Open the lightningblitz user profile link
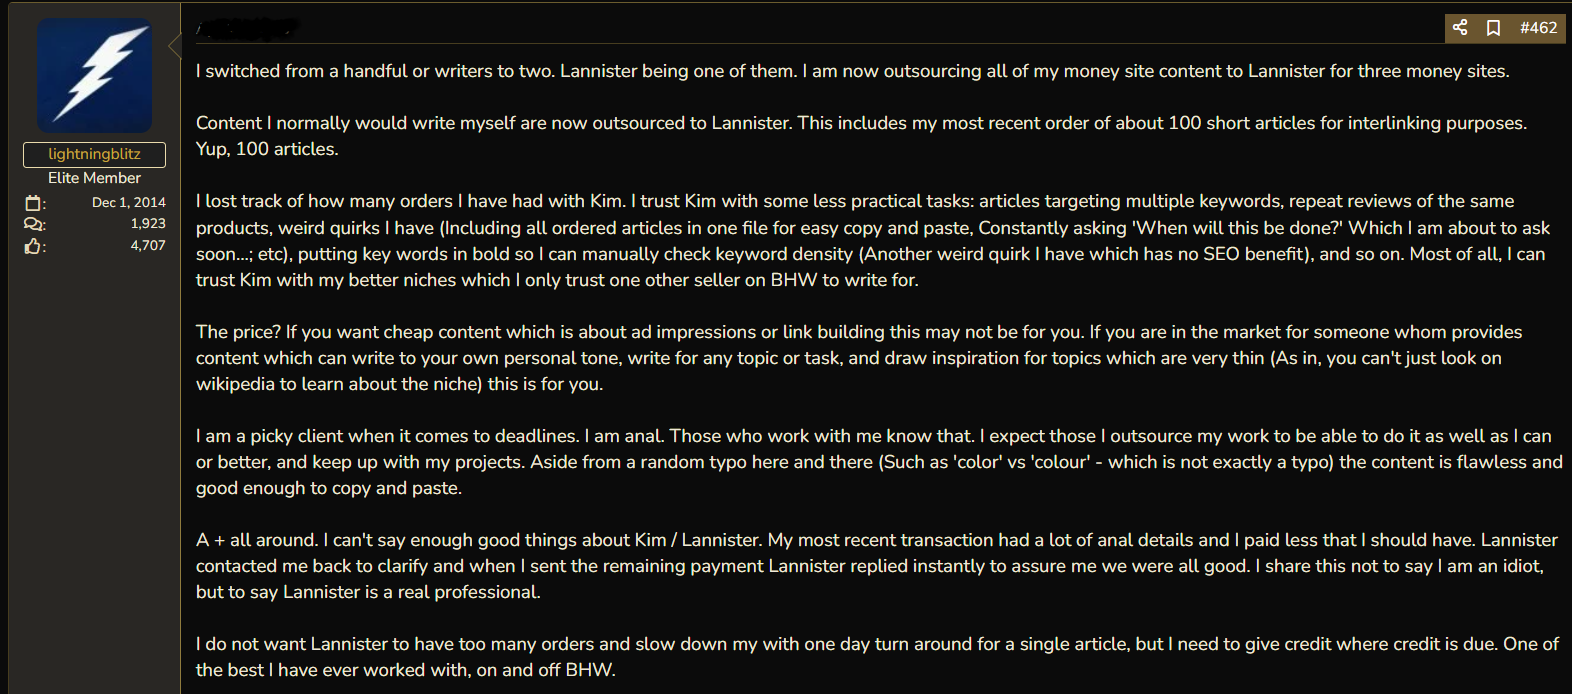The height and width of the screenshot is (694, 1572). tap(94, 154)
